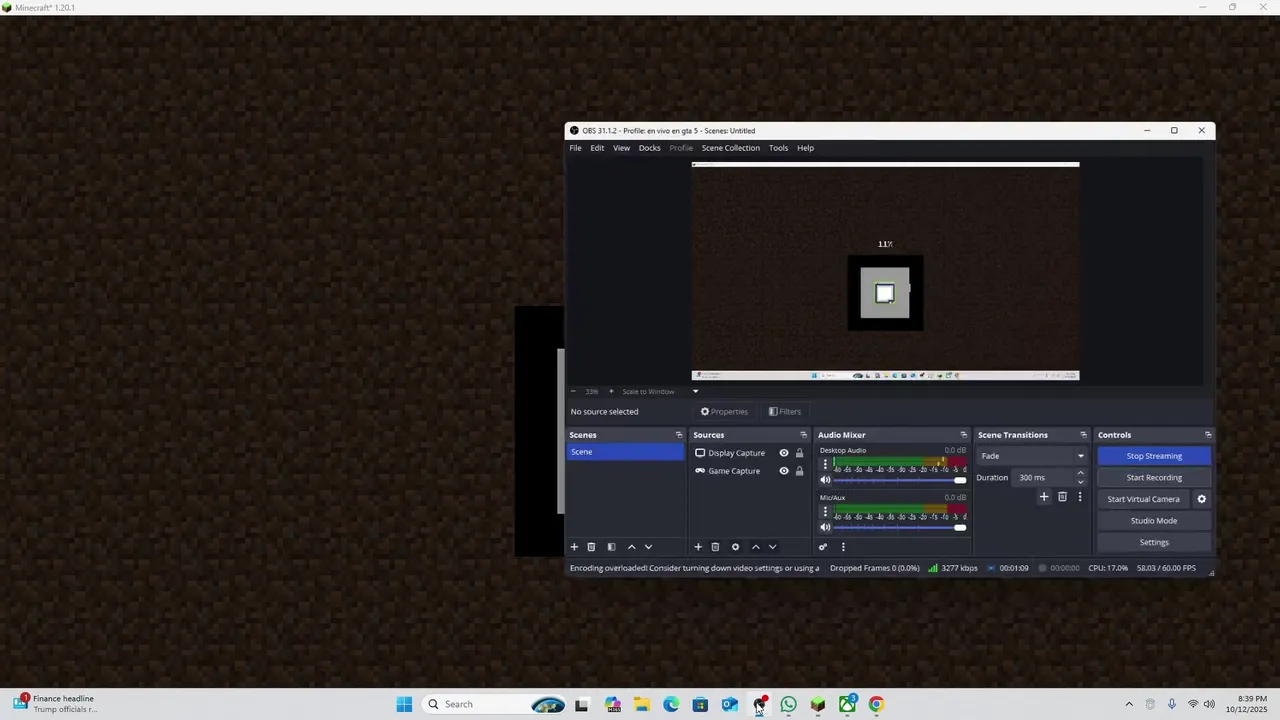Remove scene transition with trash icon
1280x720 pixels.
1062,497
